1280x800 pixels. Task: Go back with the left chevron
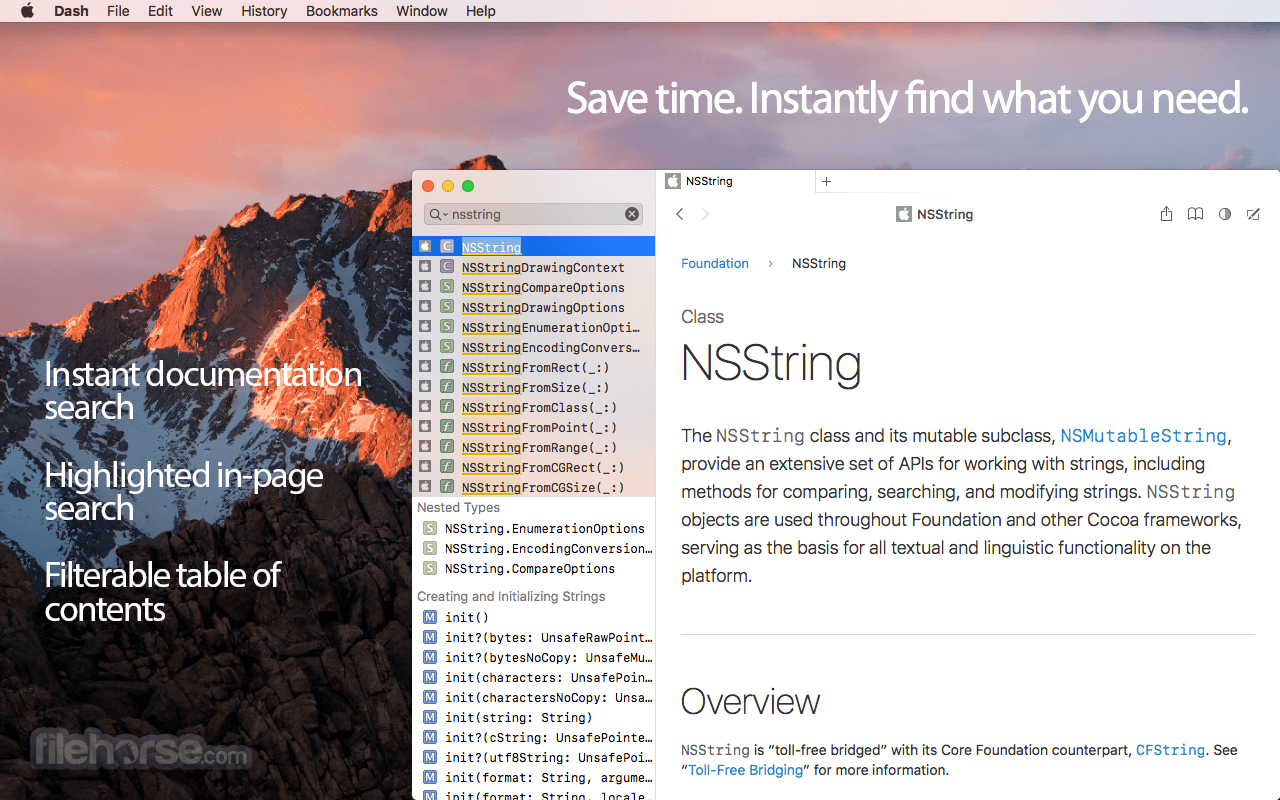(679, 214)
